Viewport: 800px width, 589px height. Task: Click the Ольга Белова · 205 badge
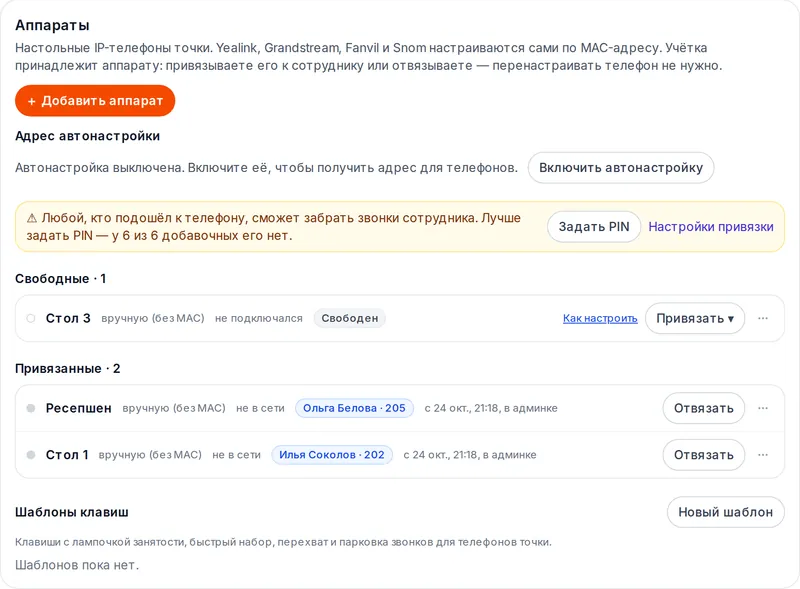354,408
